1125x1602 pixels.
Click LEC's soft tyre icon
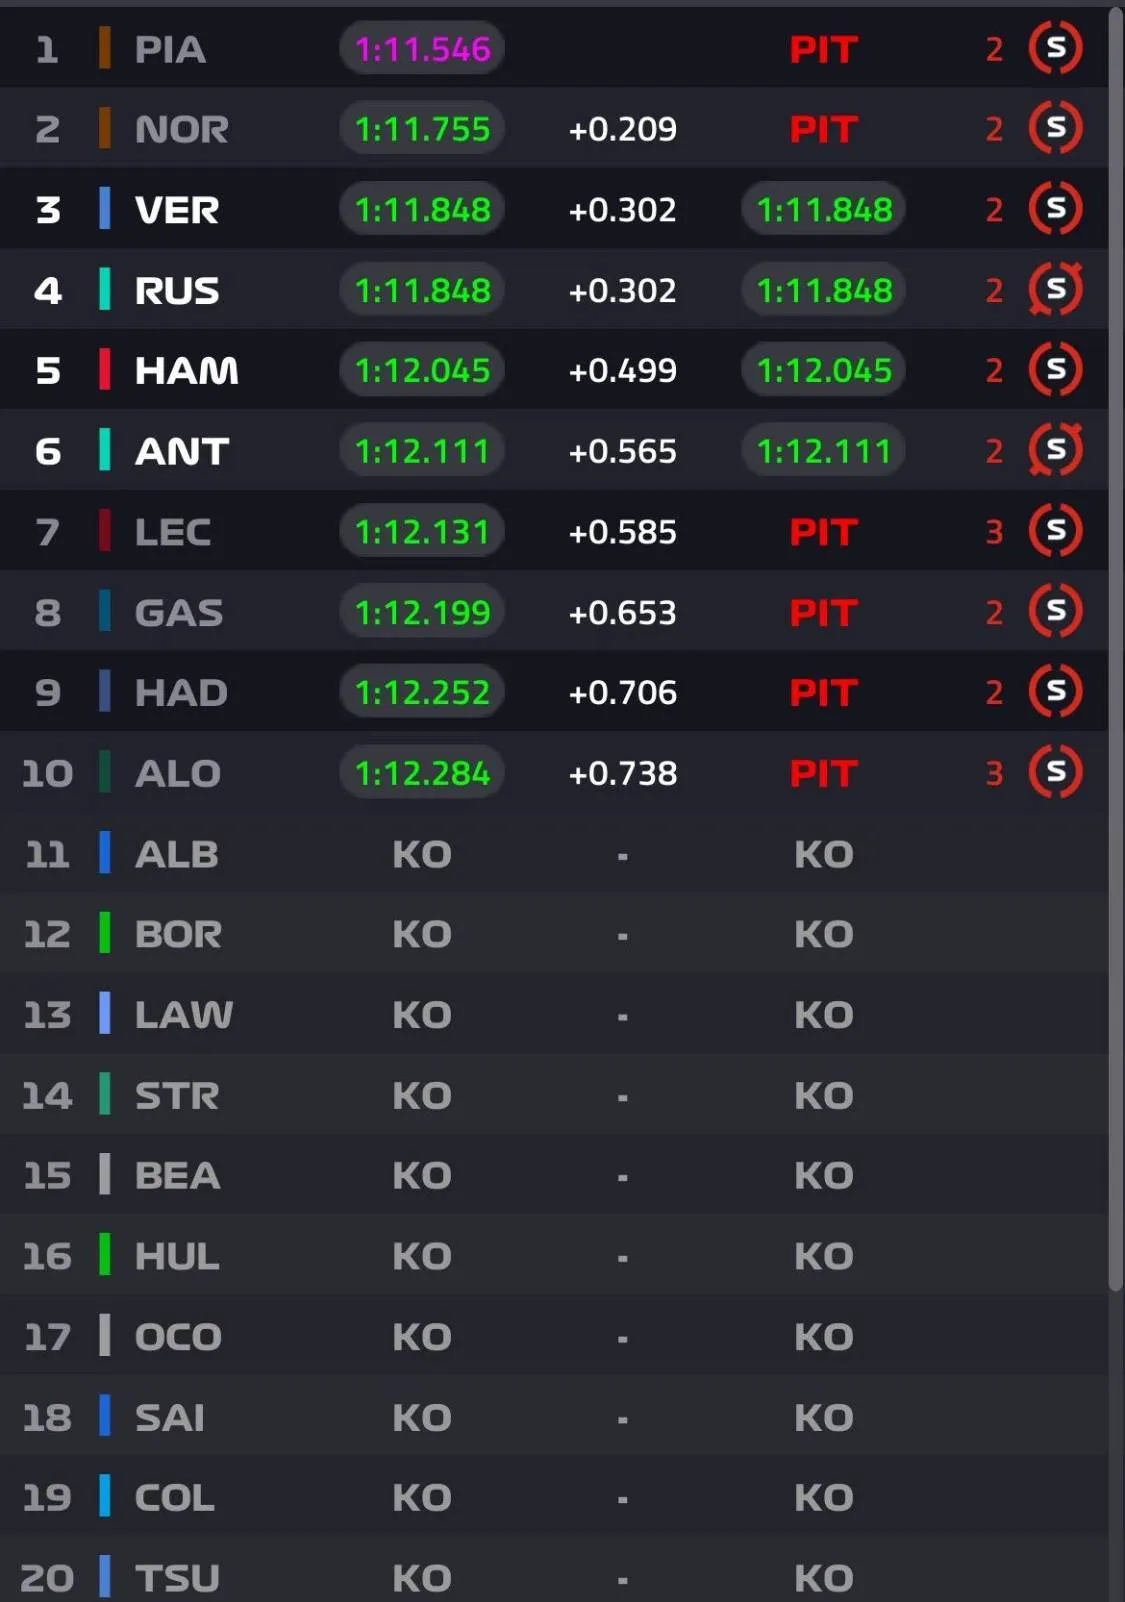[1055, 531]
